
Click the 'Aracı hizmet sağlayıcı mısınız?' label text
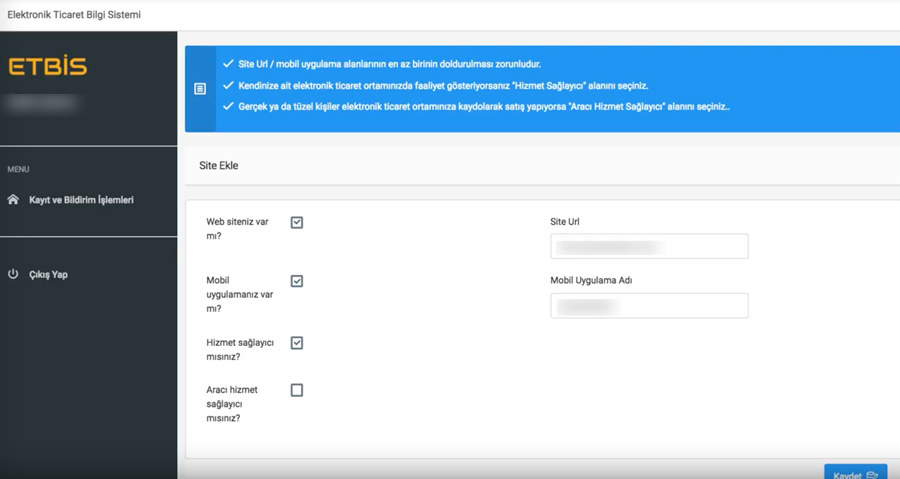(232, 404)
